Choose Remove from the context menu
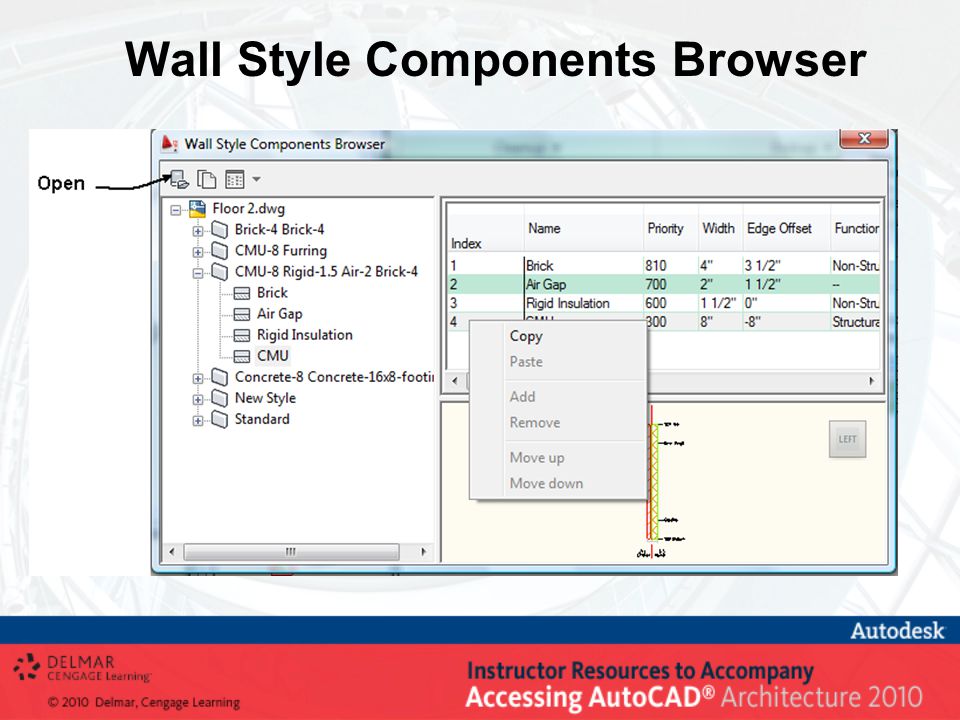This screenshot has height=720, width=960. 534,422
